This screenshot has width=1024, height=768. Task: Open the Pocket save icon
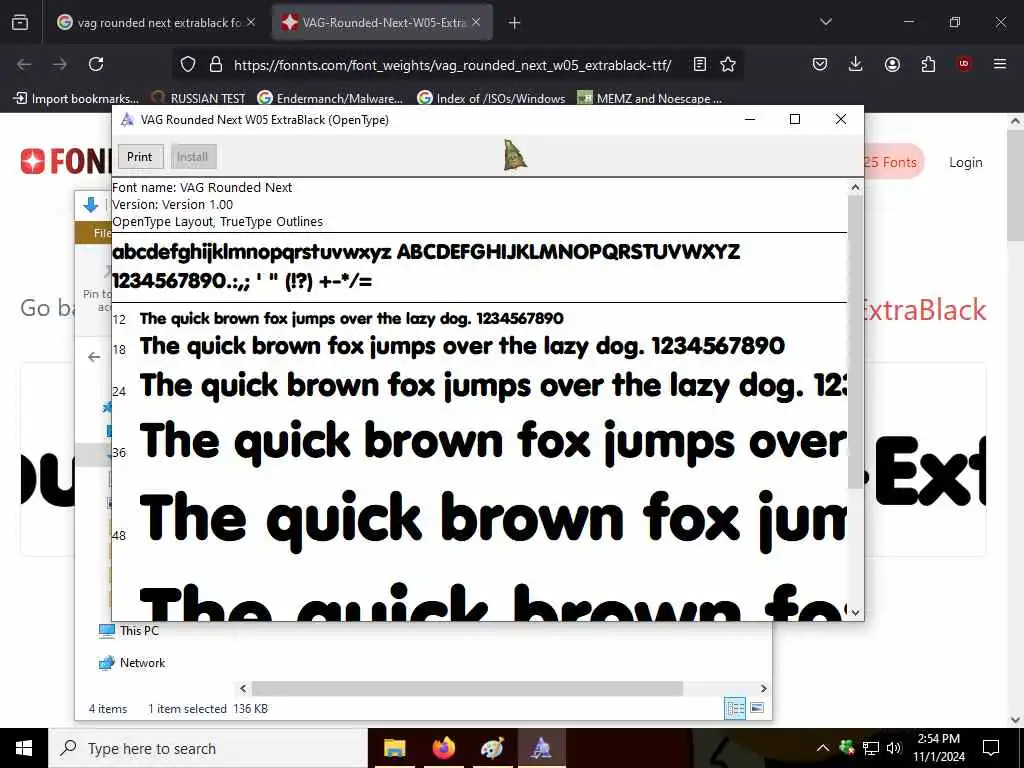pyautogui.click(x=820, y=64)
